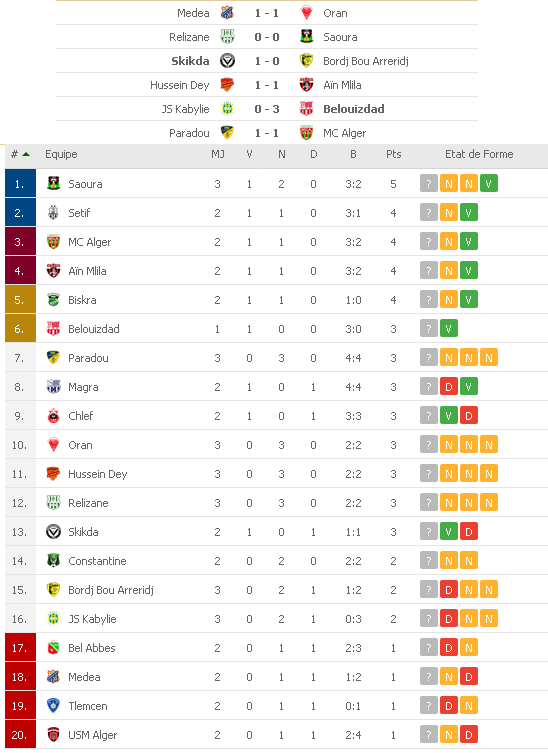Click MC Alger logo in third place row
Viewport: 548px width, 753px height.
[x=53, y=242]
